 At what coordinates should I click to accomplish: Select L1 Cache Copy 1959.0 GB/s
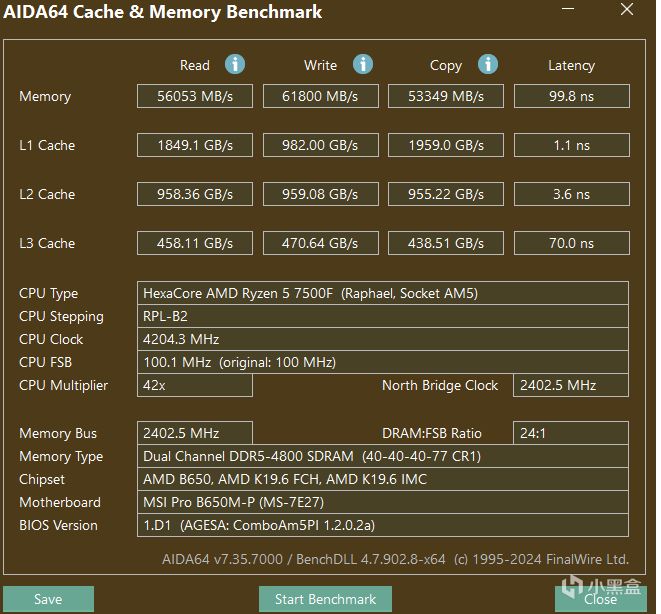coord(446,145)
